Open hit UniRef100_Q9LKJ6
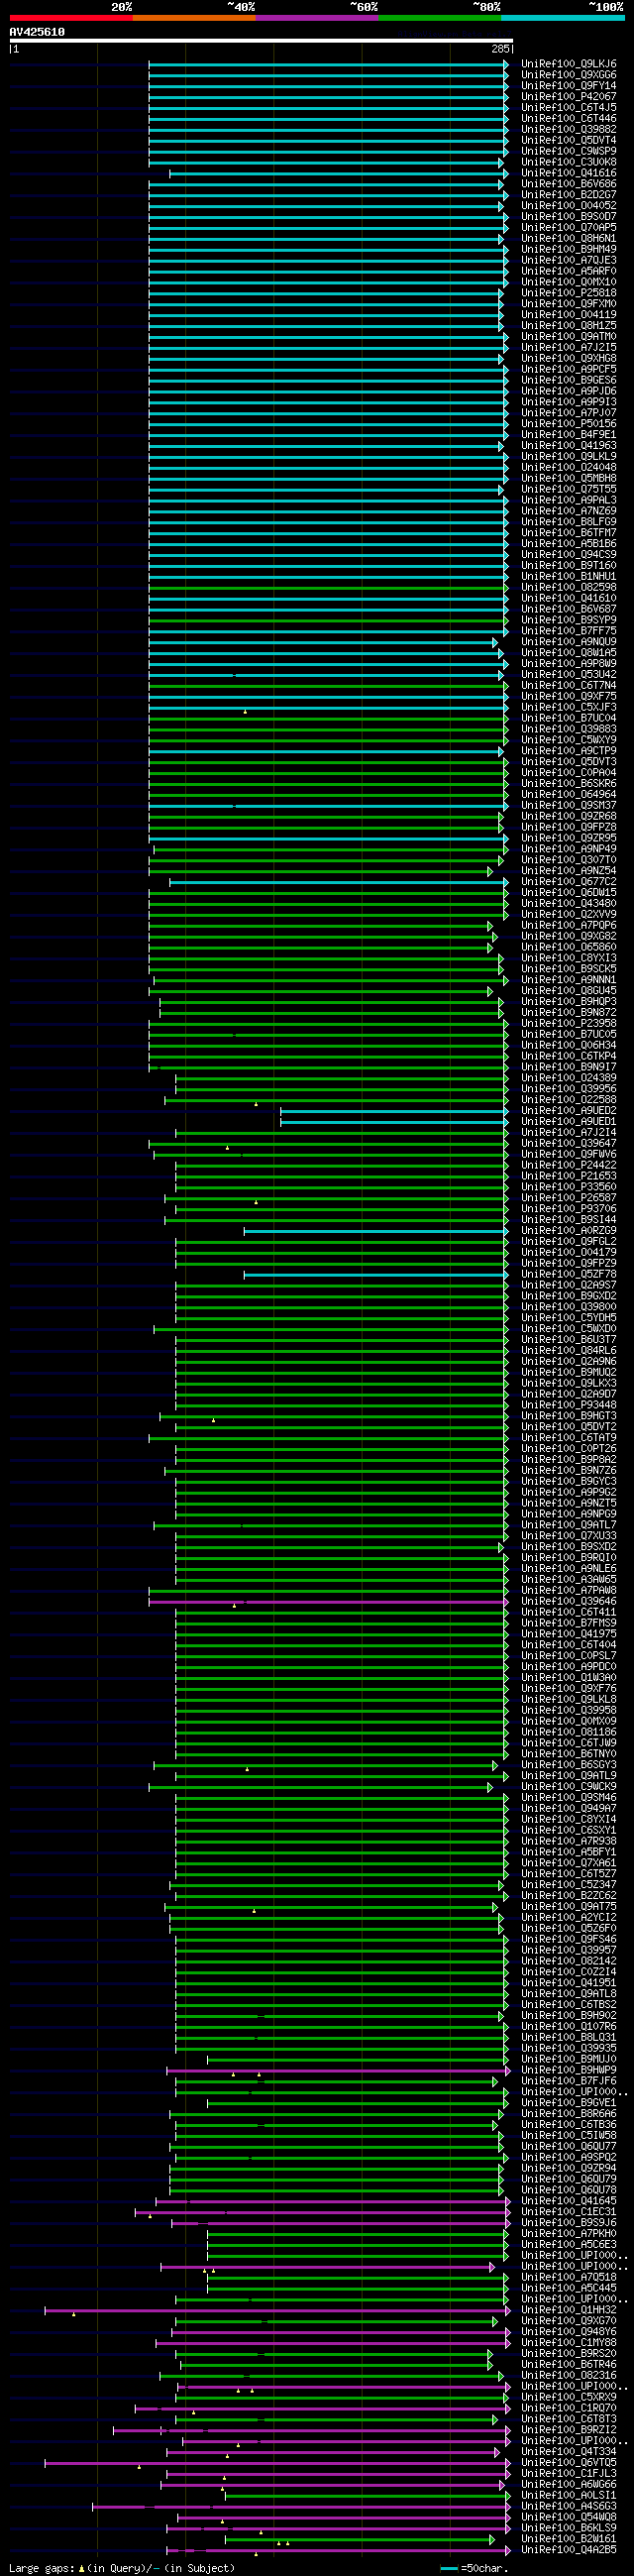Image resolution: width=634 pixels, height=2576 pixels. [568, 64]
